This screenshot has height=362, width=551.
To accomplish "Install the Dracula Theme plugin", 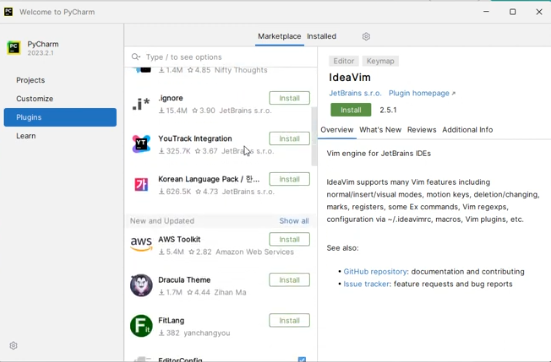I will click(x=290, y=280).
